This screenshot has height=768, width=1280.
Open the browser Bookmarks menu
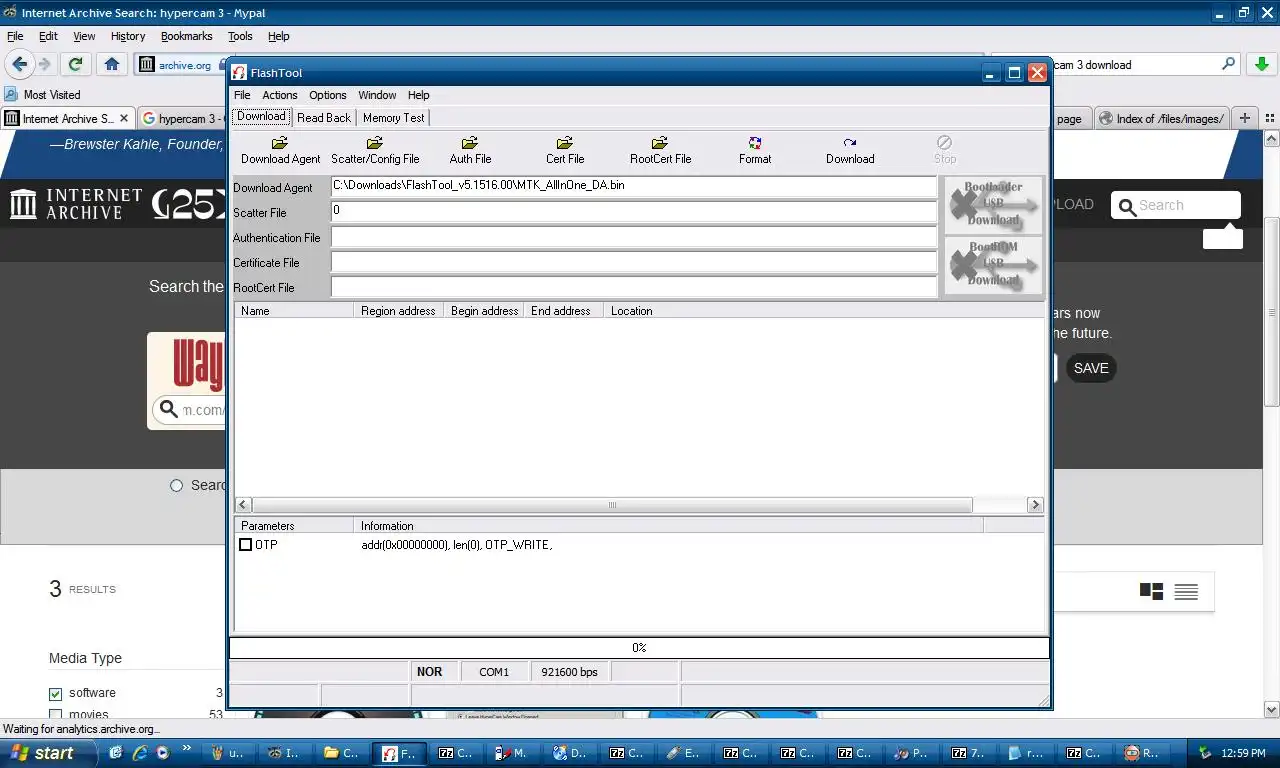click(x=186, y=36)
